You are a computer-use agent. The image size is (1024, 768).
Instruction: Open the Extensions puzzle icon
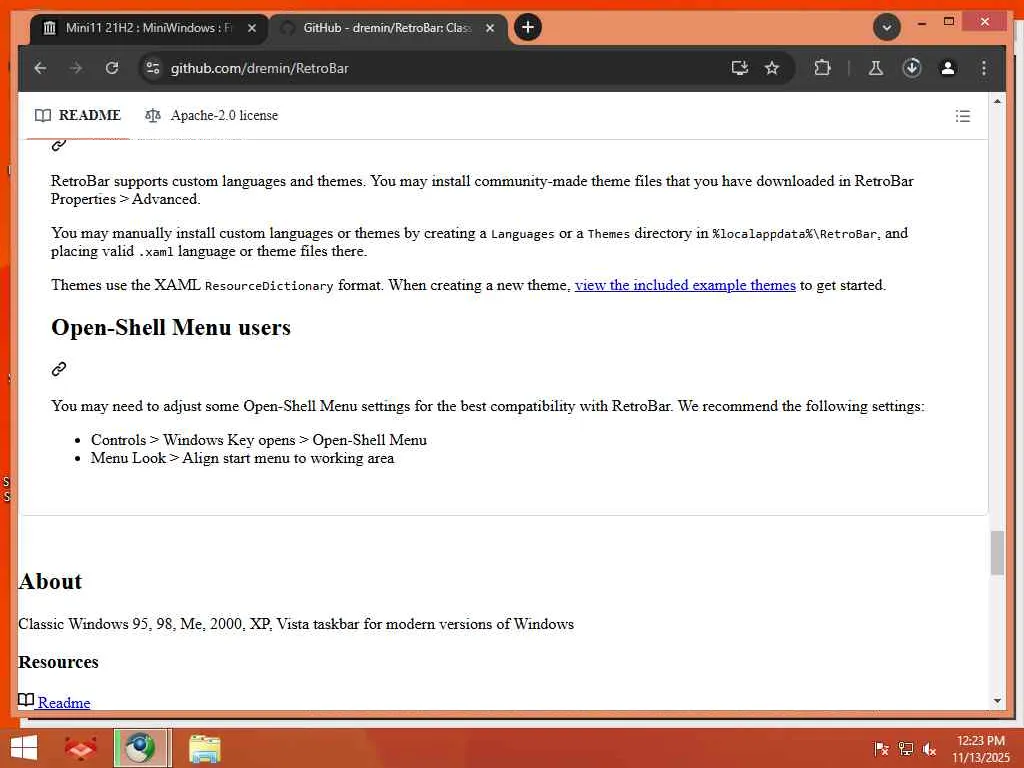pyautogui.click(x=822, y=68)
